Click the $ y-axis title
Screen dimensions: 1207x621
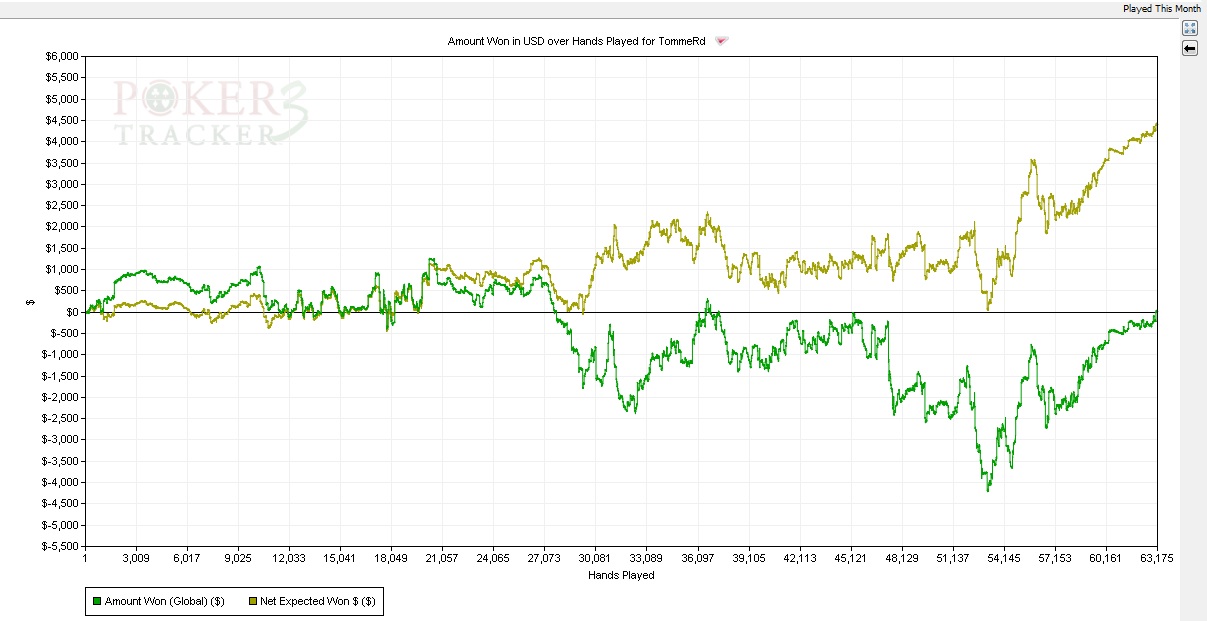pyautogui.click(x=31, y=302)
